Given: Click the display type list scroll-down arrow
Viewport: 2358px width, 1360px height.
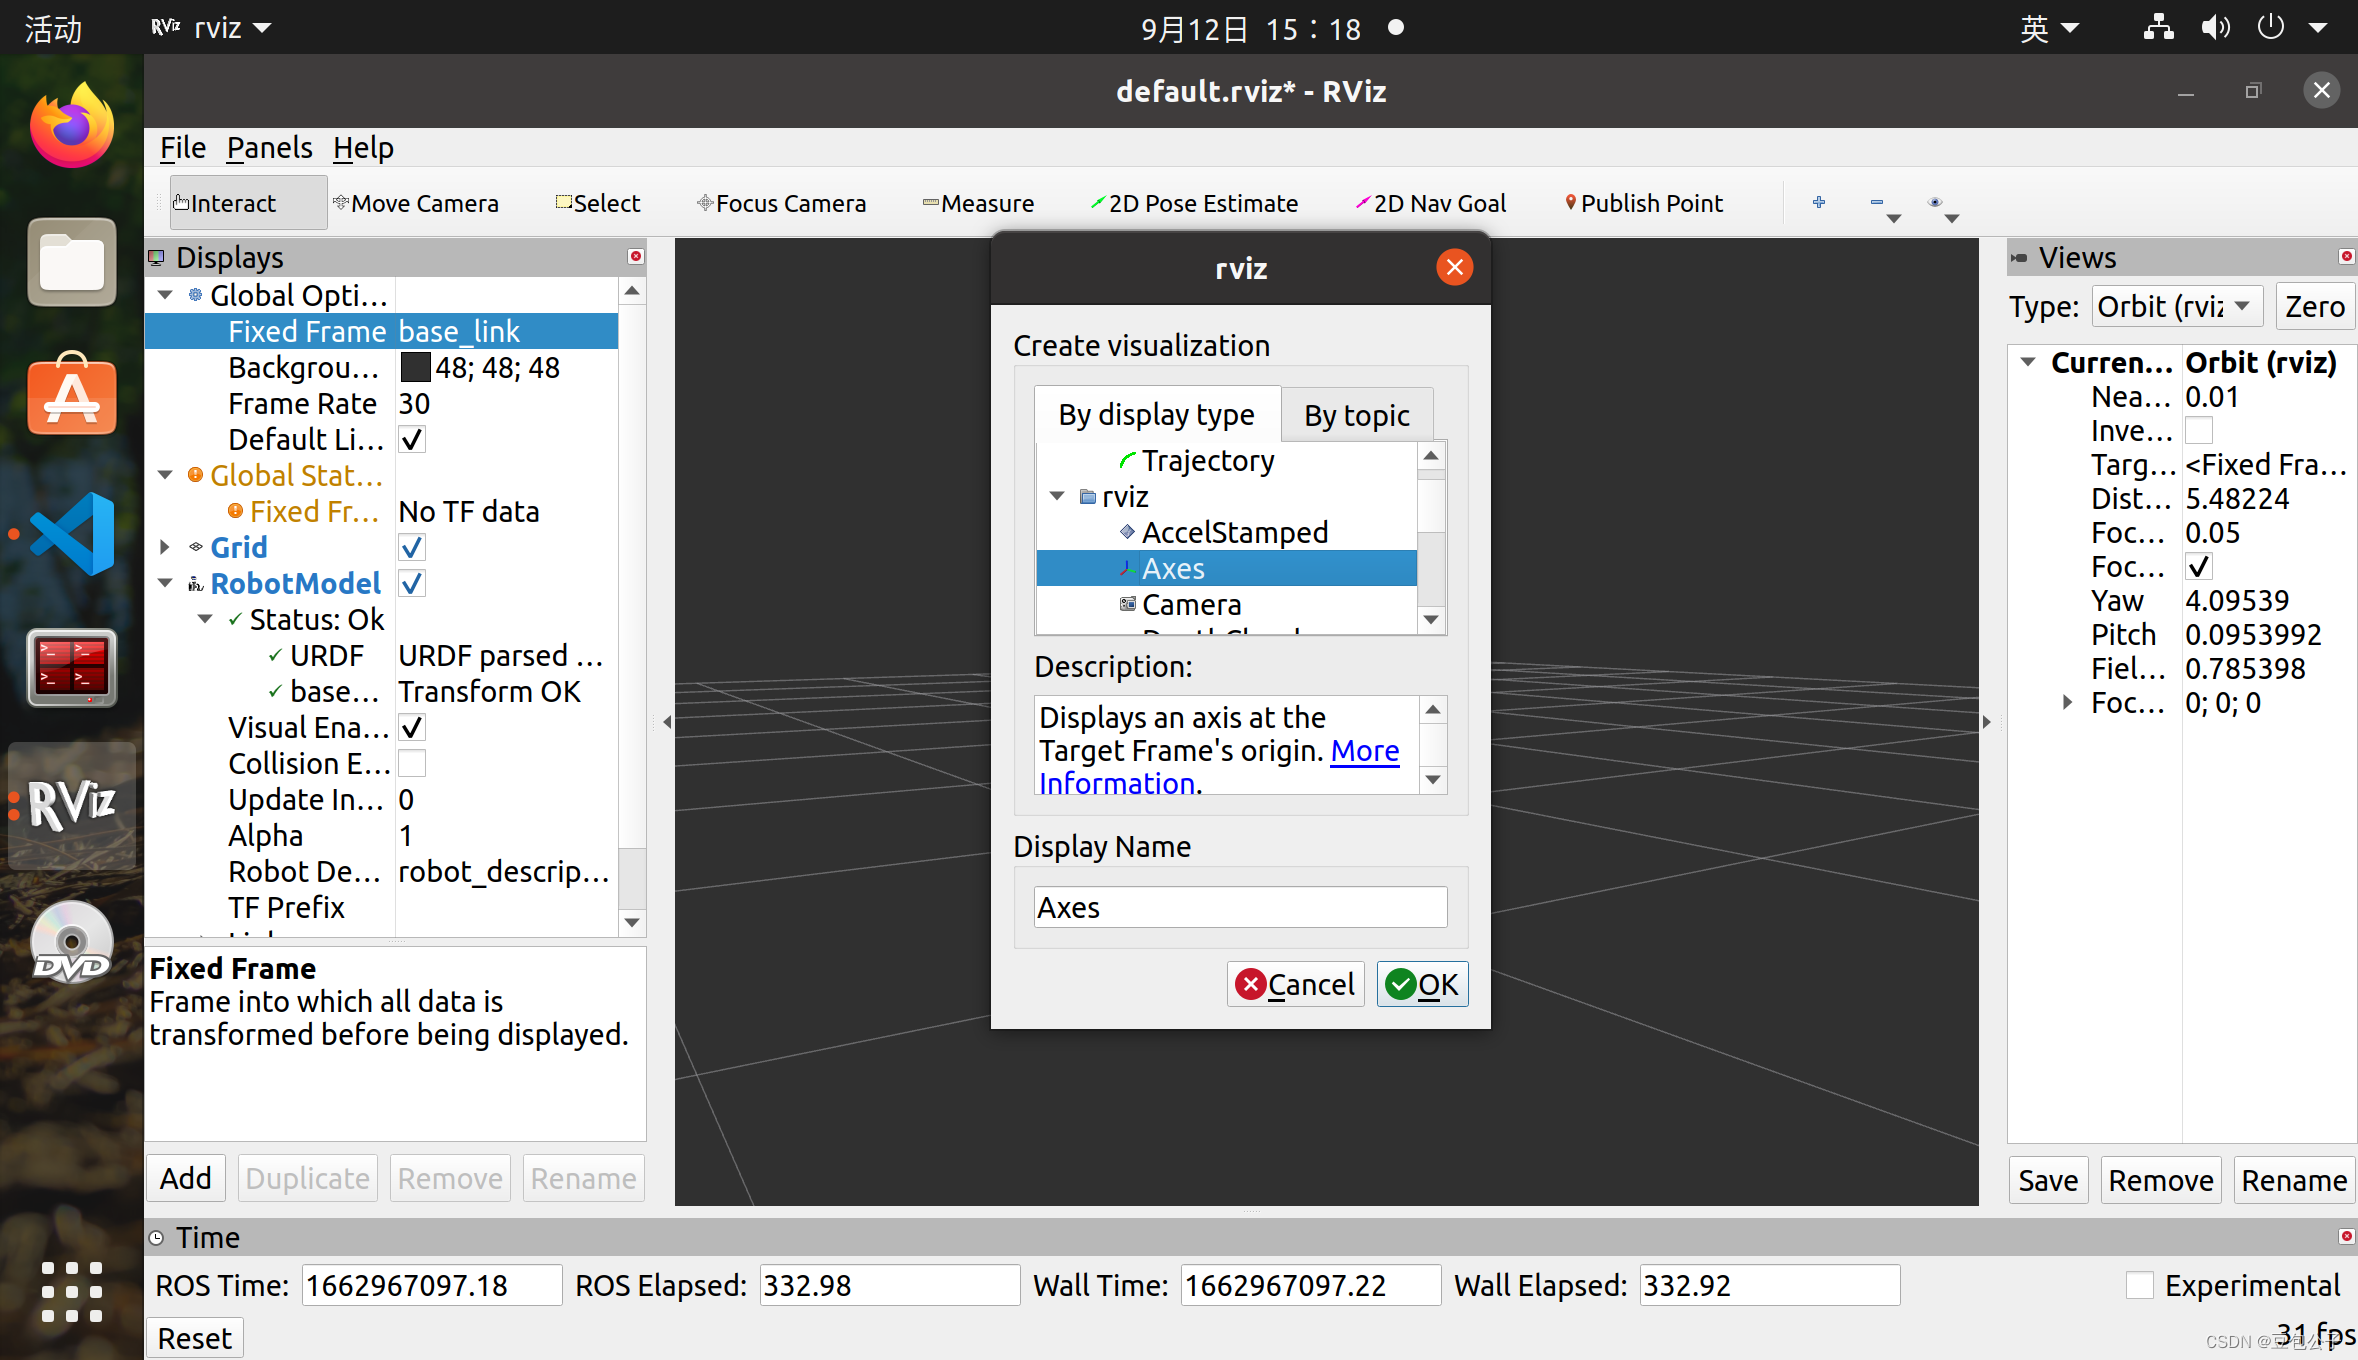Looking at the screenshot, I should point(1431,620).
